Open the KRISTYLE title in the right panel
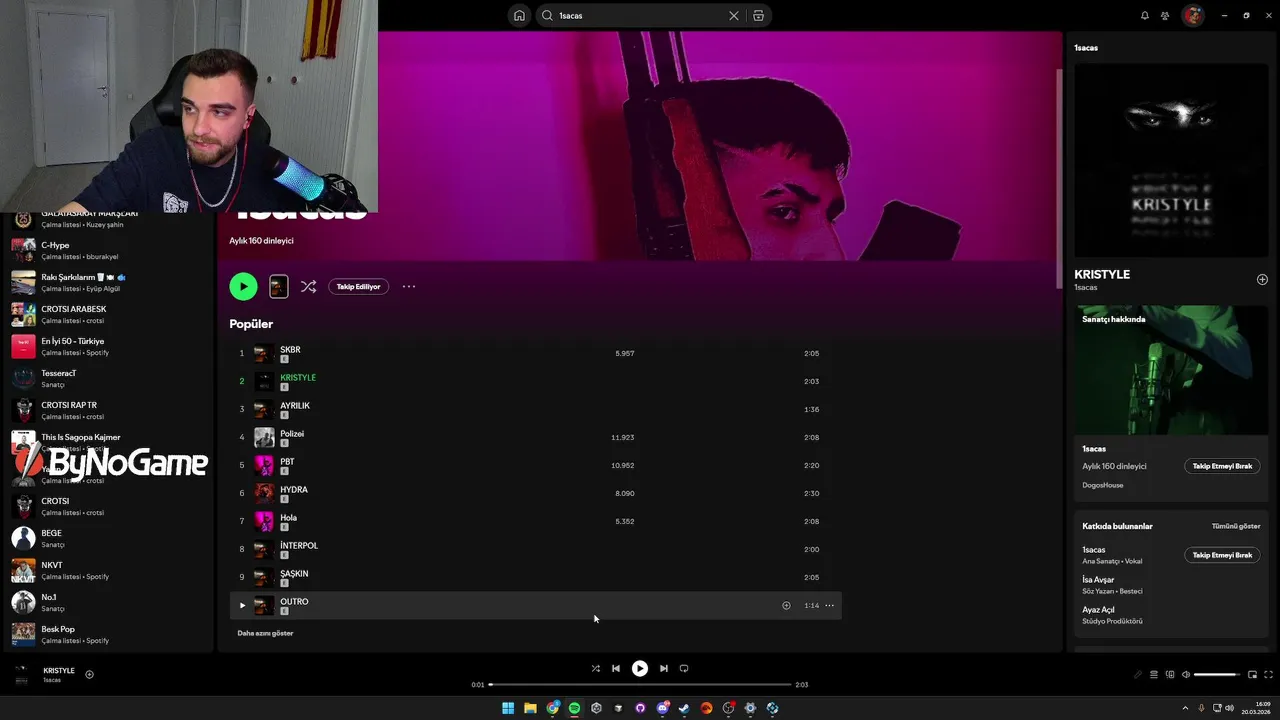 pyautogui.click(x=1102, y=274)
